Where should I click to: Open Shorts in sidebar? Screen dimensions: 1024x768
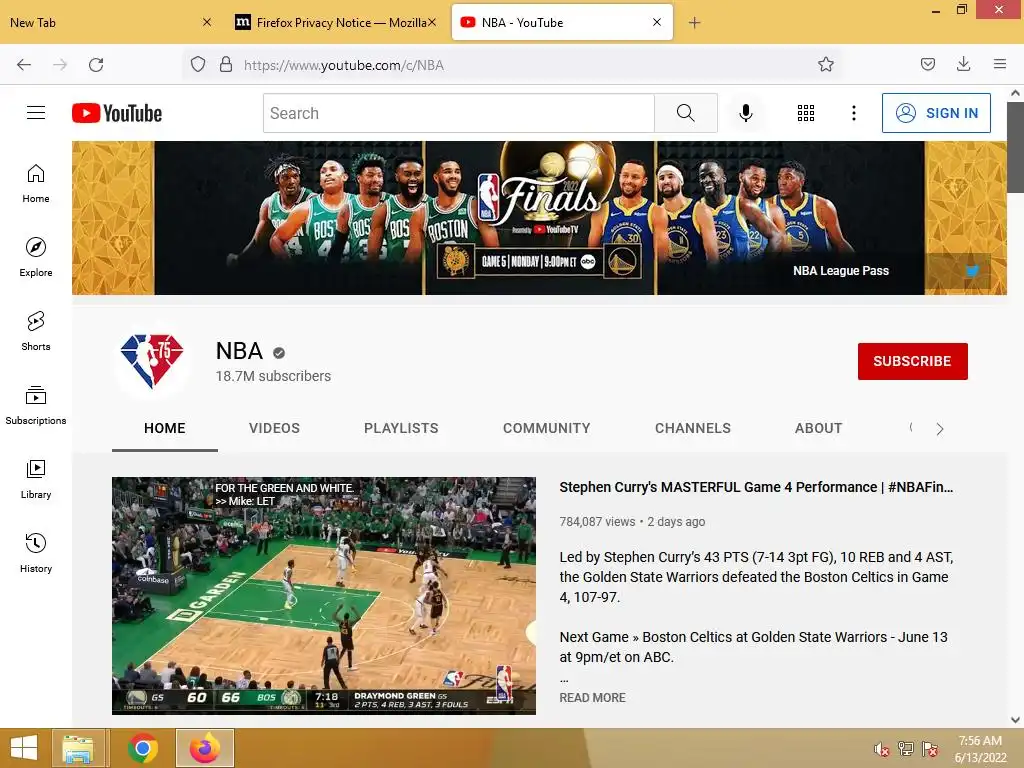pos(36,331)
